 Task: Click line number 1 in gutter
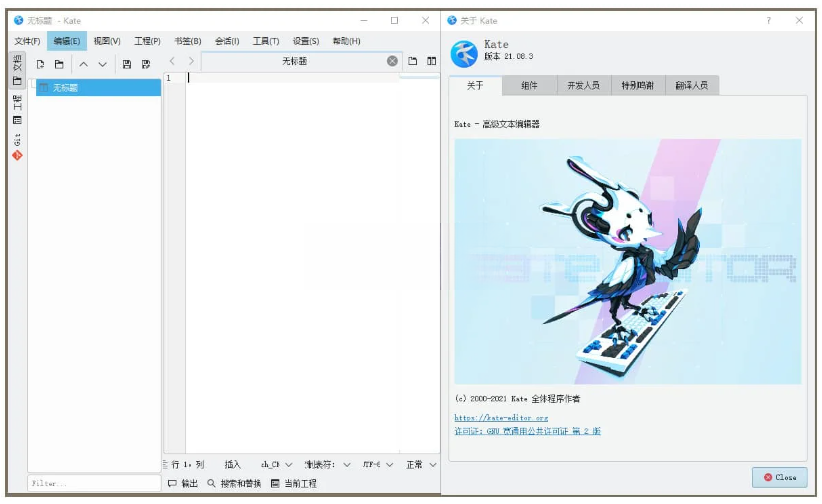point(168,78)
